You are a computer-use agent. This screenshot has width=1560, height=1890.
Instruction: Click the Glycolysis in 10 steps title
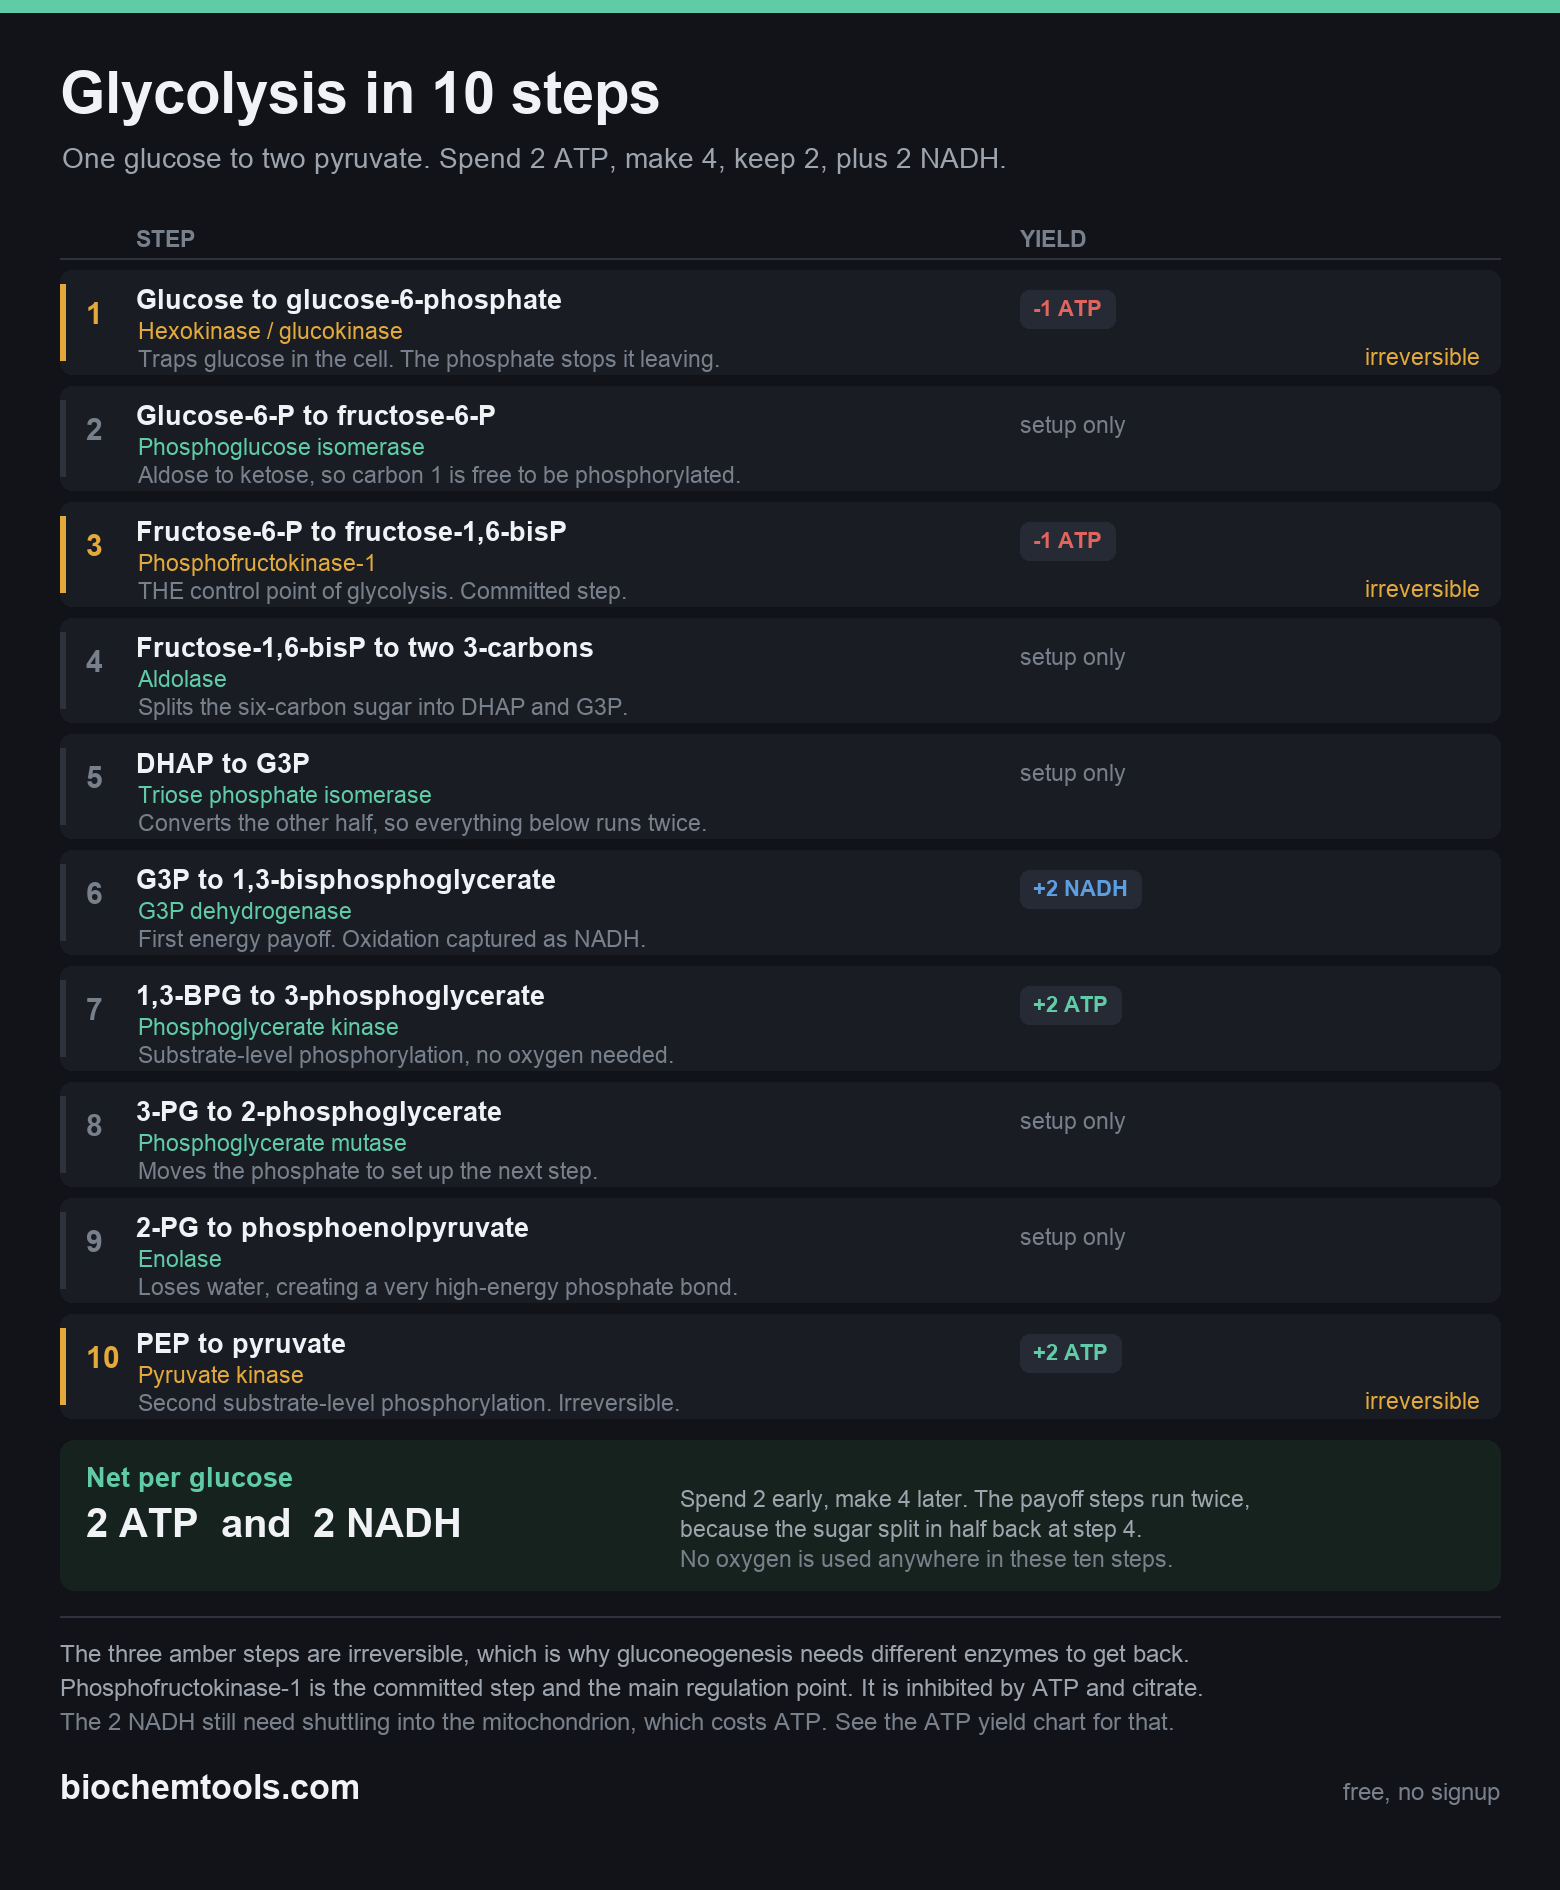361,94
